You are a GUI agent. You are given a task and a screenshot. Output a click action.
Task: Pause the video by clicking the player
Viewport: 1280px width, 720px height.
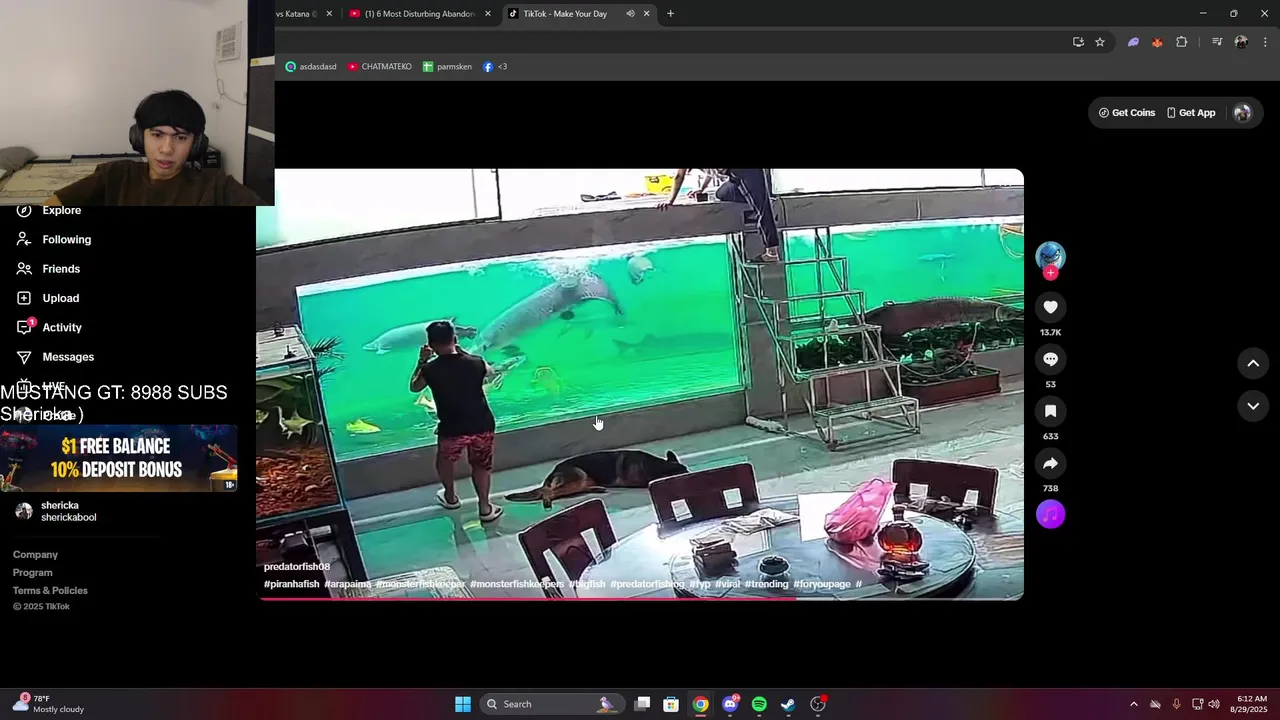[640, 385]
